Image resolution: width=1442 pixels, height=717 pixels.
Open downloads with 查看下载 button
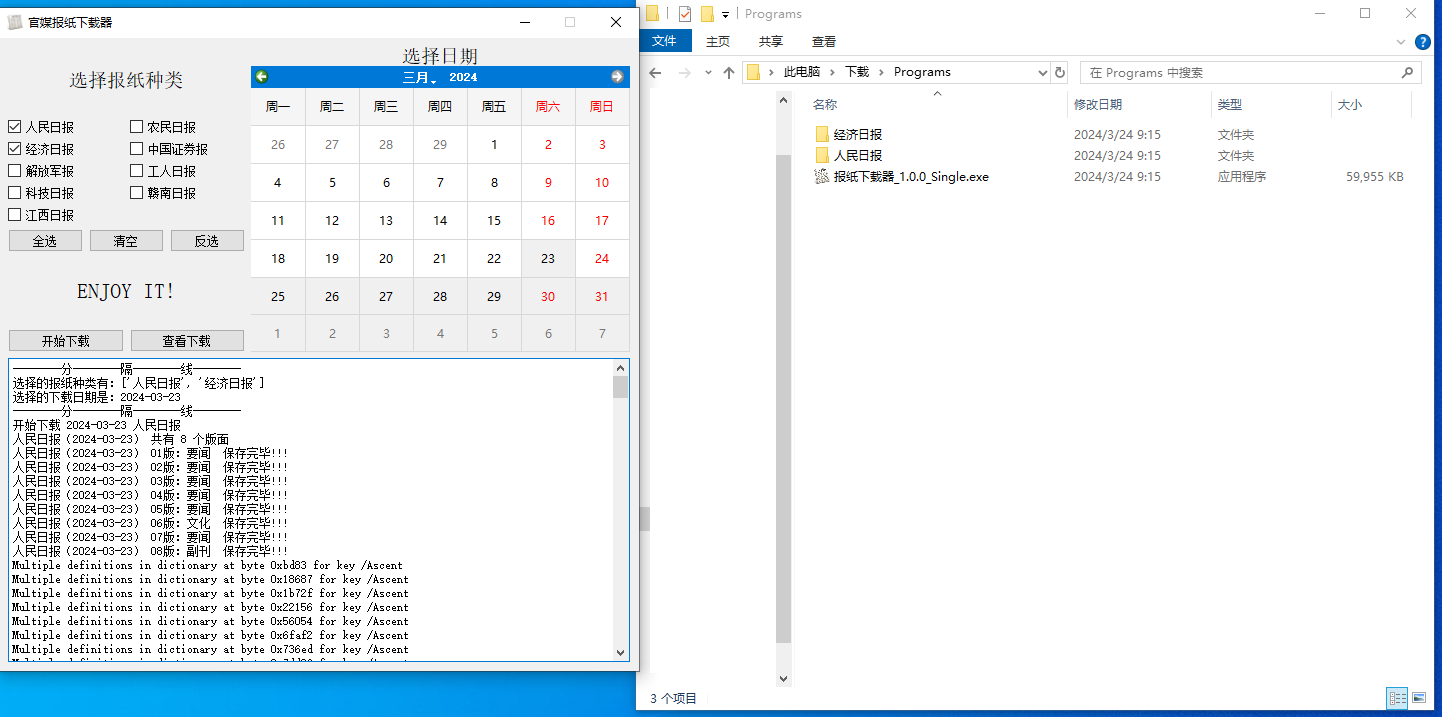click(x=187, y=340)
